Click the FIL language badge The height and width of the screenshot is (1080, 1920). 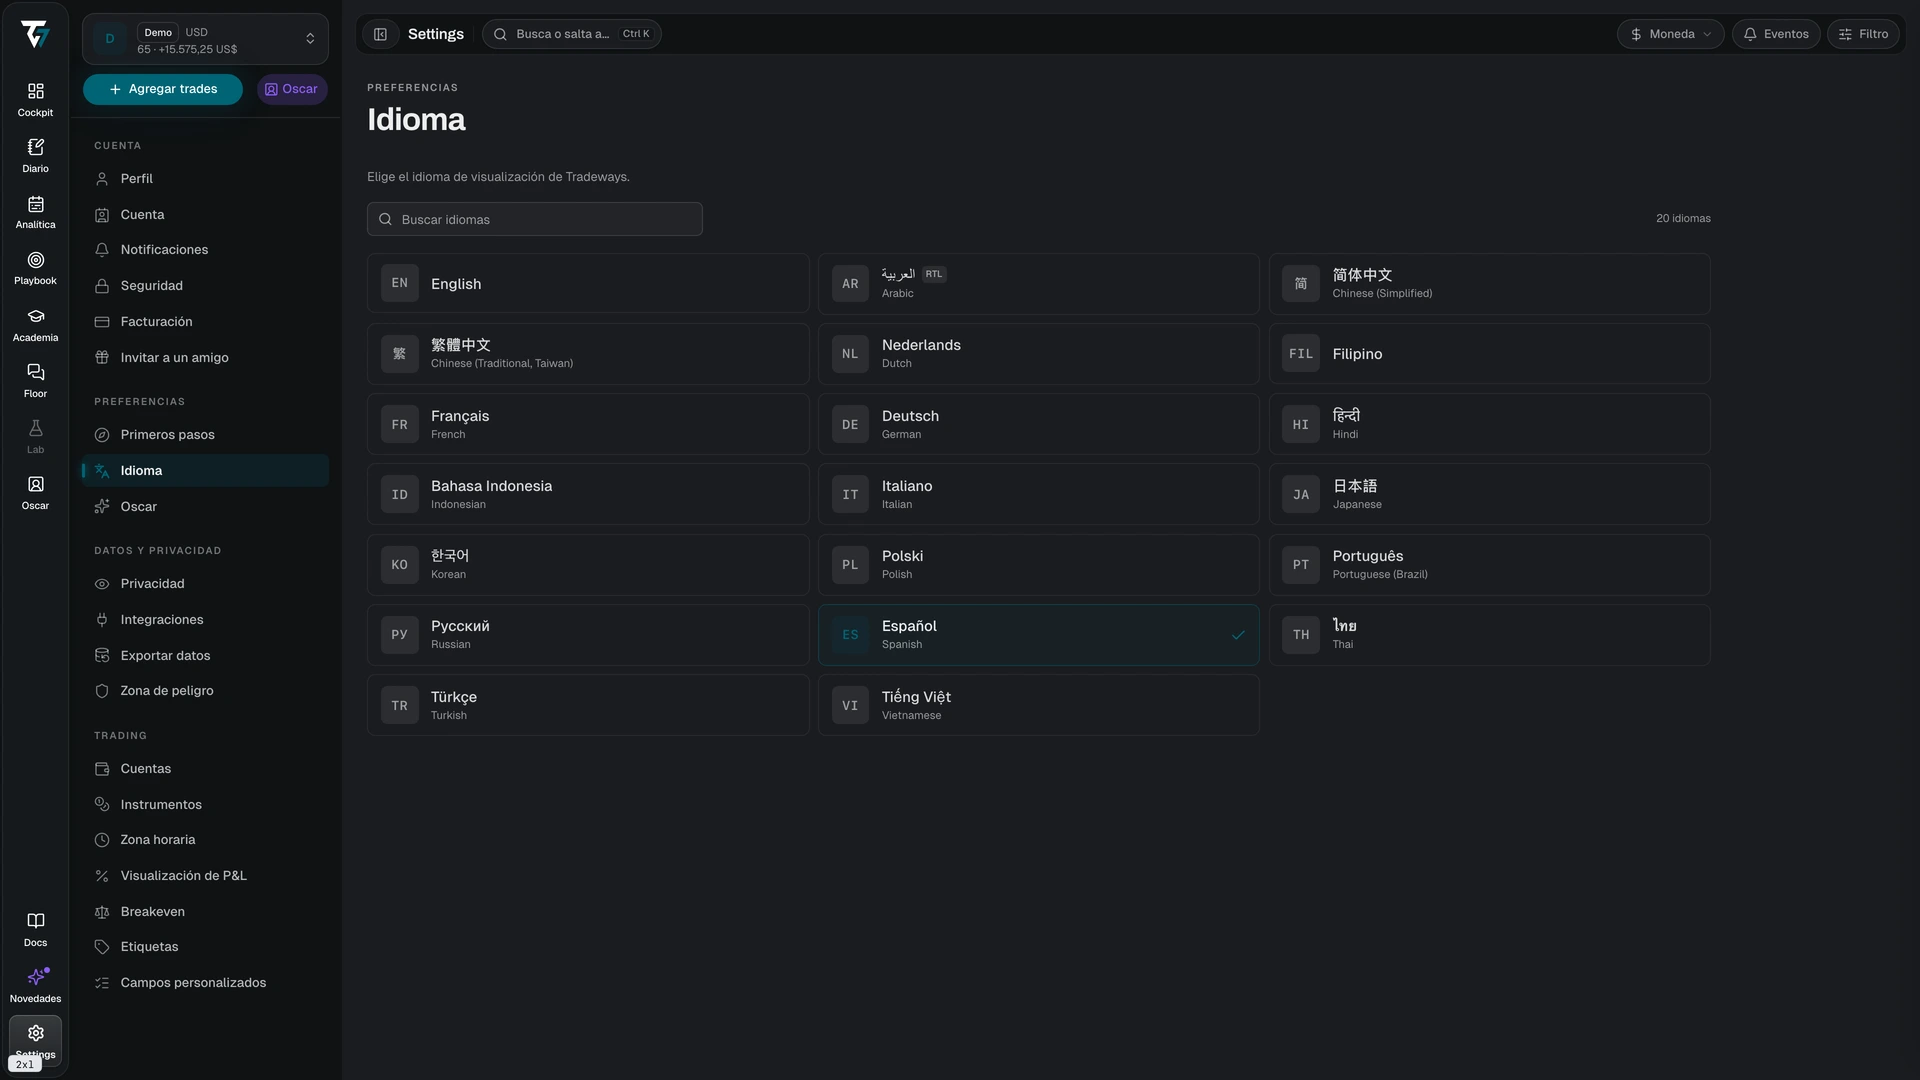tap(1300, 354)
